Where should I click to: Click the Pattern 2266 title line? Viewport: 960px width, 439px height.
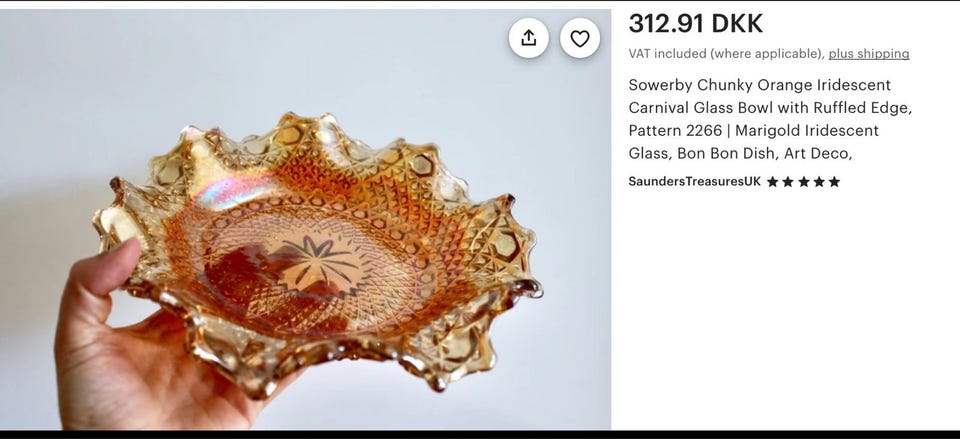click(x=753, y=130)
